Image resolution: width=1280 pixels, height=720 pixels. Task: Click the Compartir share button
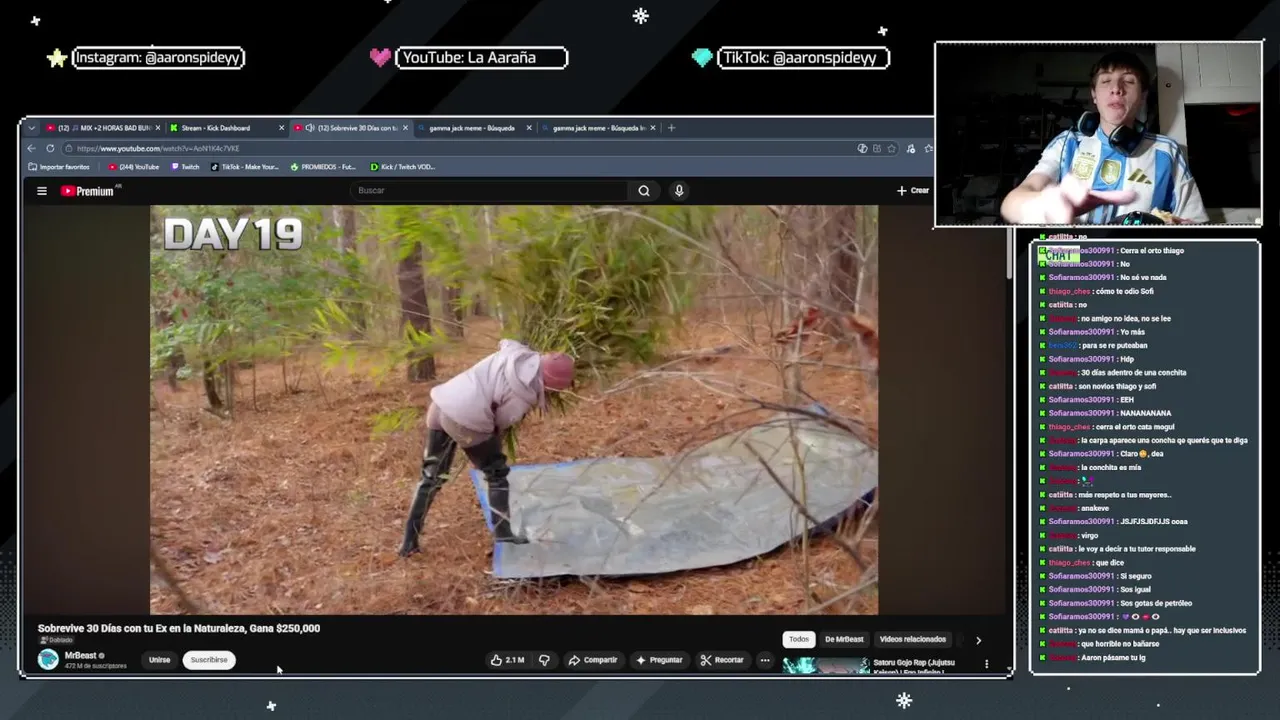tap(593, 660)
